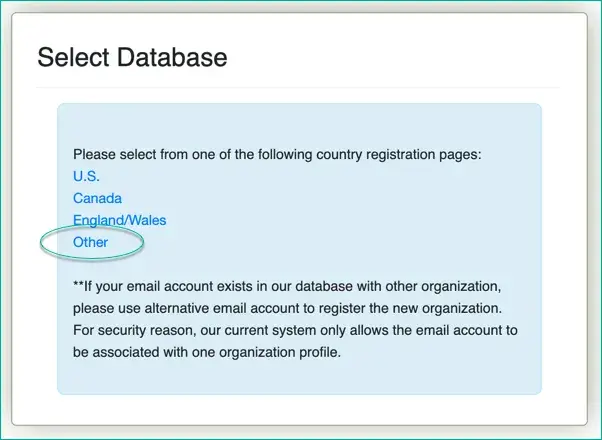Click the Select Database heading
The image size is (602, 440).
coord(132,57)
